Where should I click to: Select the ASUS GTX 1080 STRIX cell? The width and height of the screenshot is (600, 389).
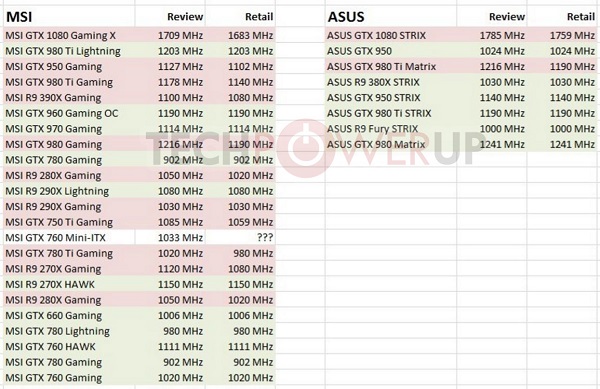pyautogui.click(x=391, y=35)
